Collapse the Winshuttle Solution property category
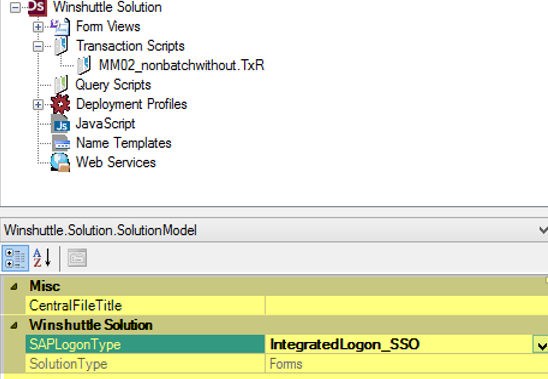This screenshot has height=379, width=548. (14, 326)
